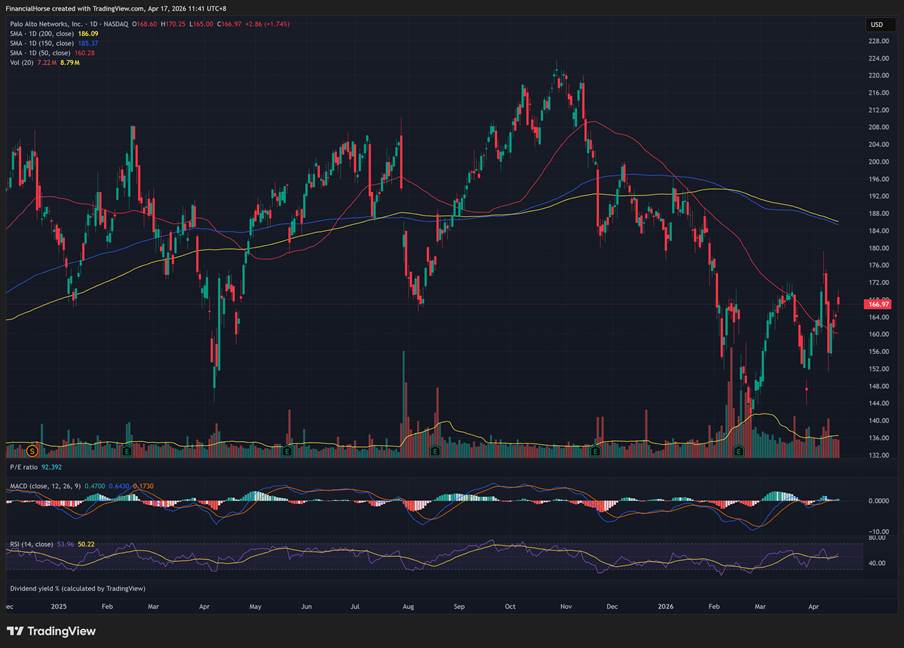Select the SMA 200 indicator legend

click(40, 34)
